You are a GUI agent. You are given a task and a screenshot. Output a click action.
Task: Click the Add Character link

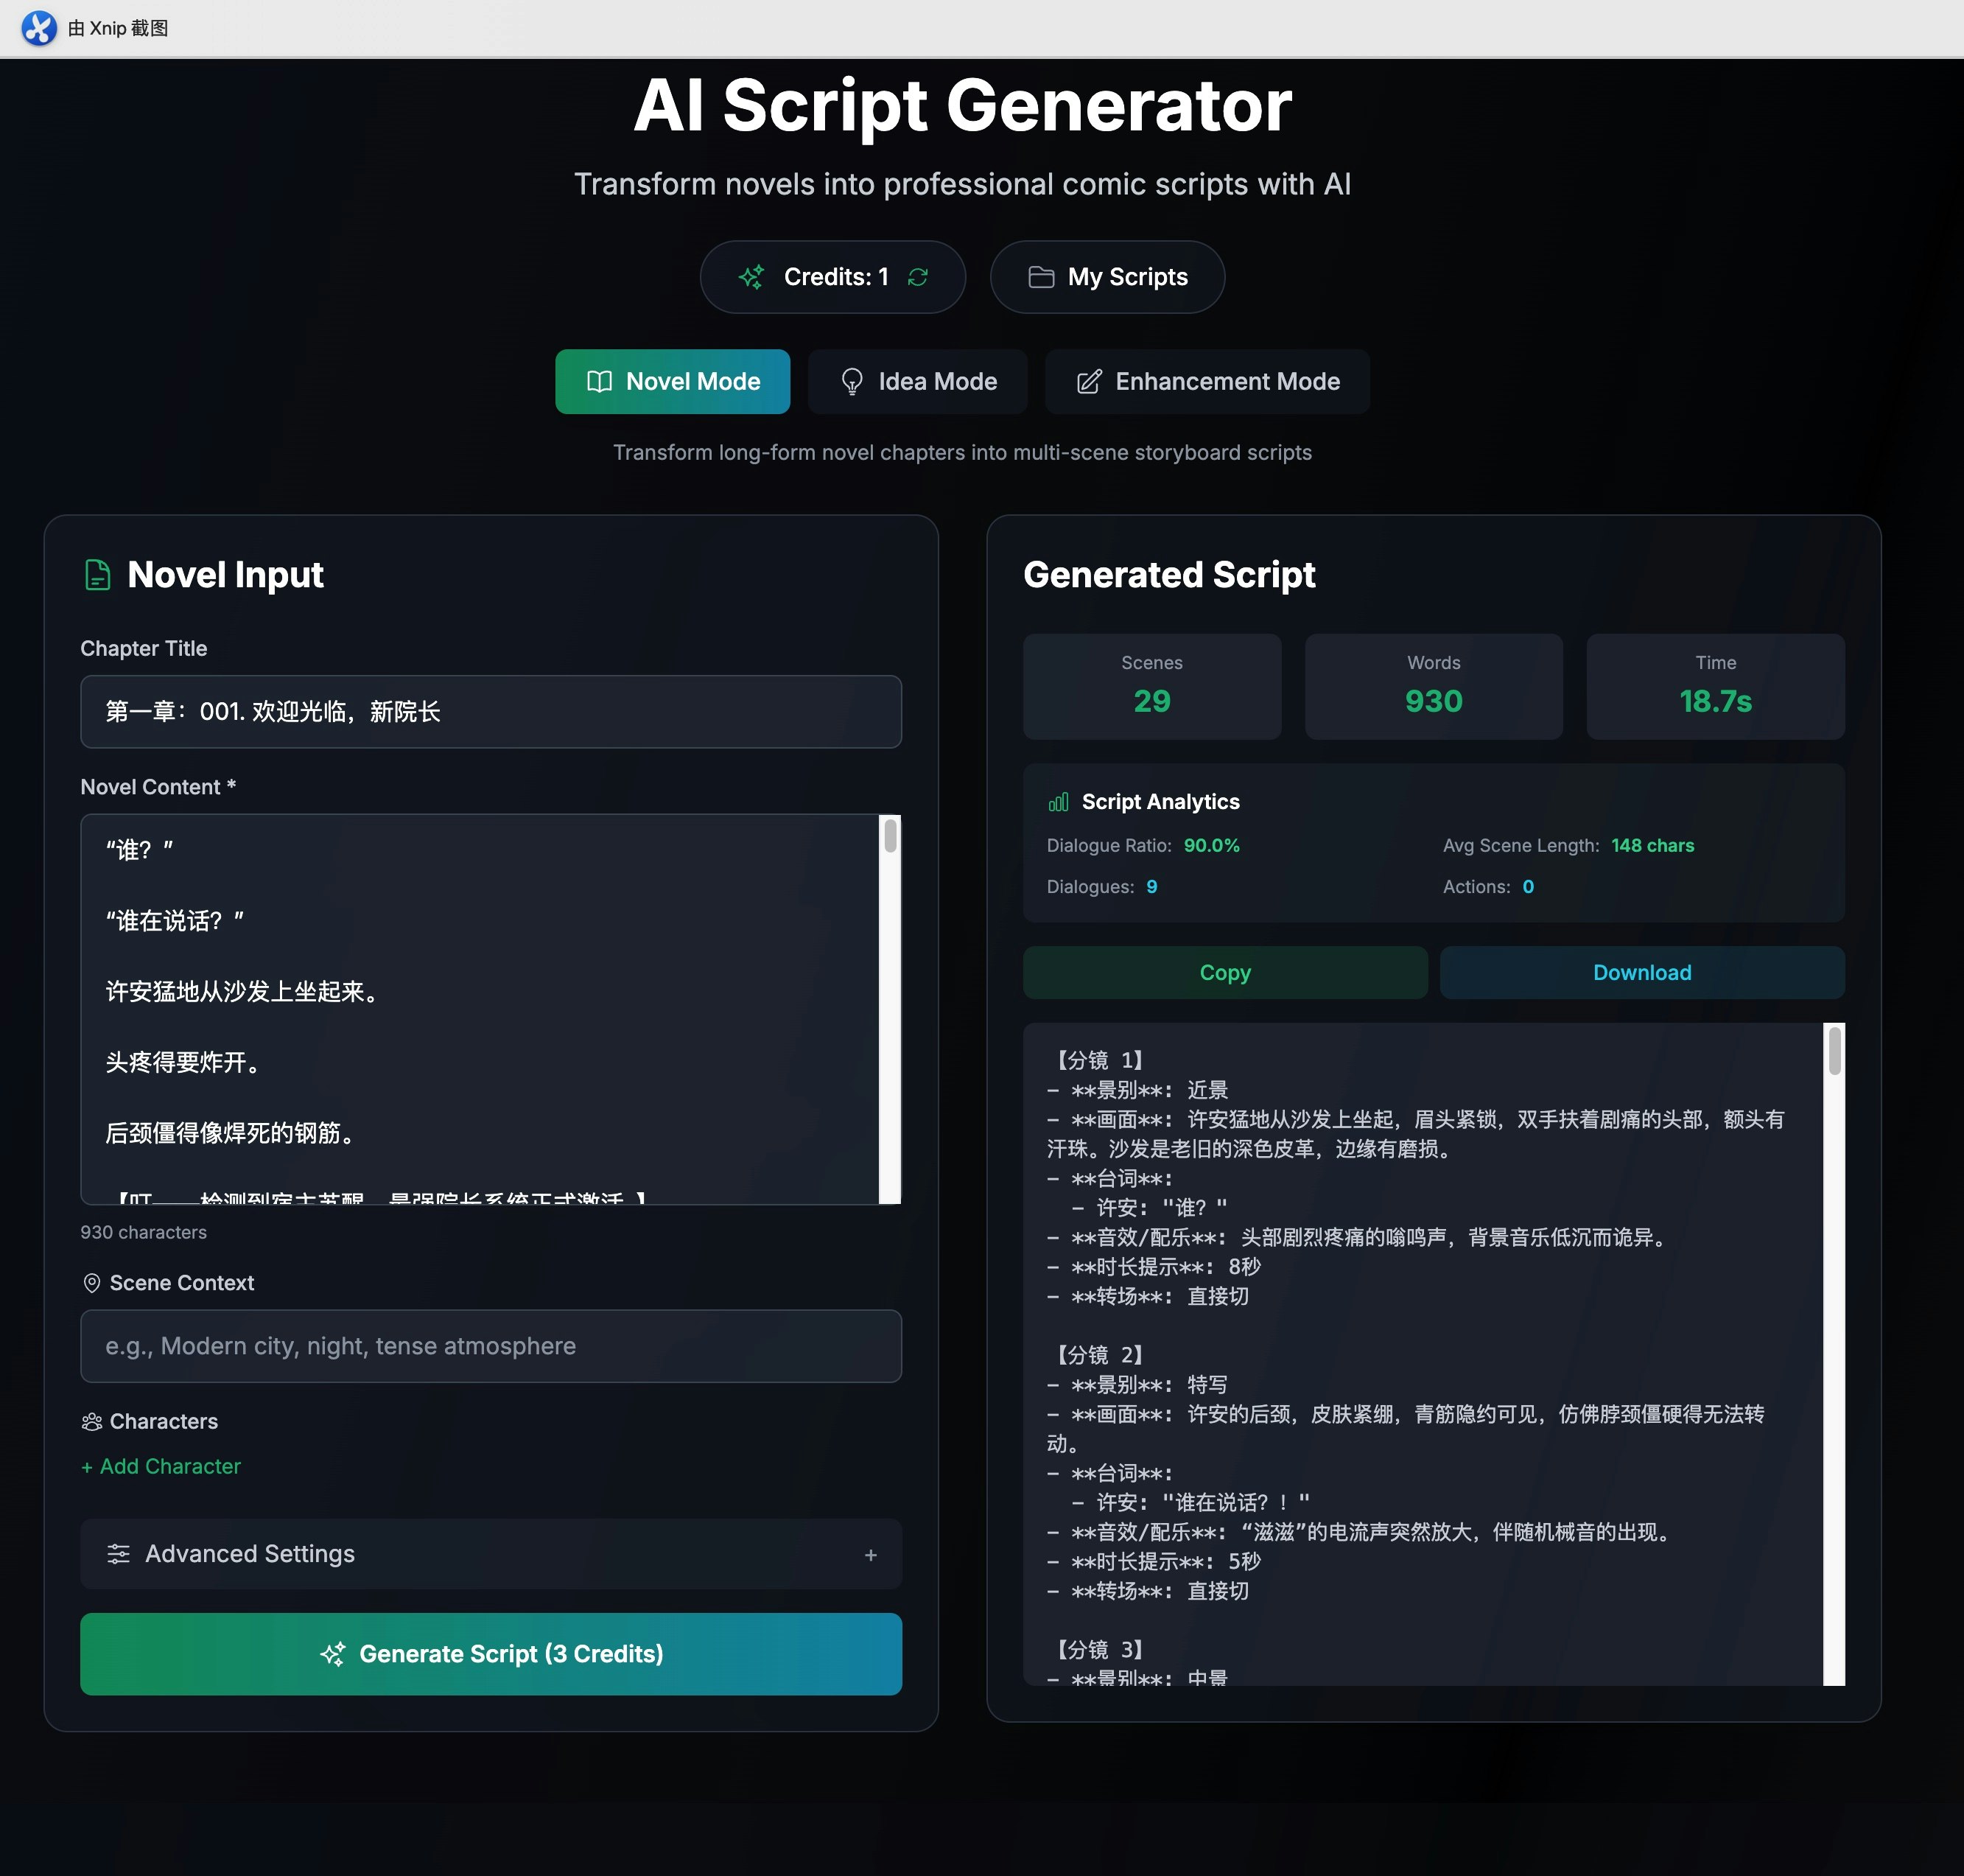click(160, 1466)
